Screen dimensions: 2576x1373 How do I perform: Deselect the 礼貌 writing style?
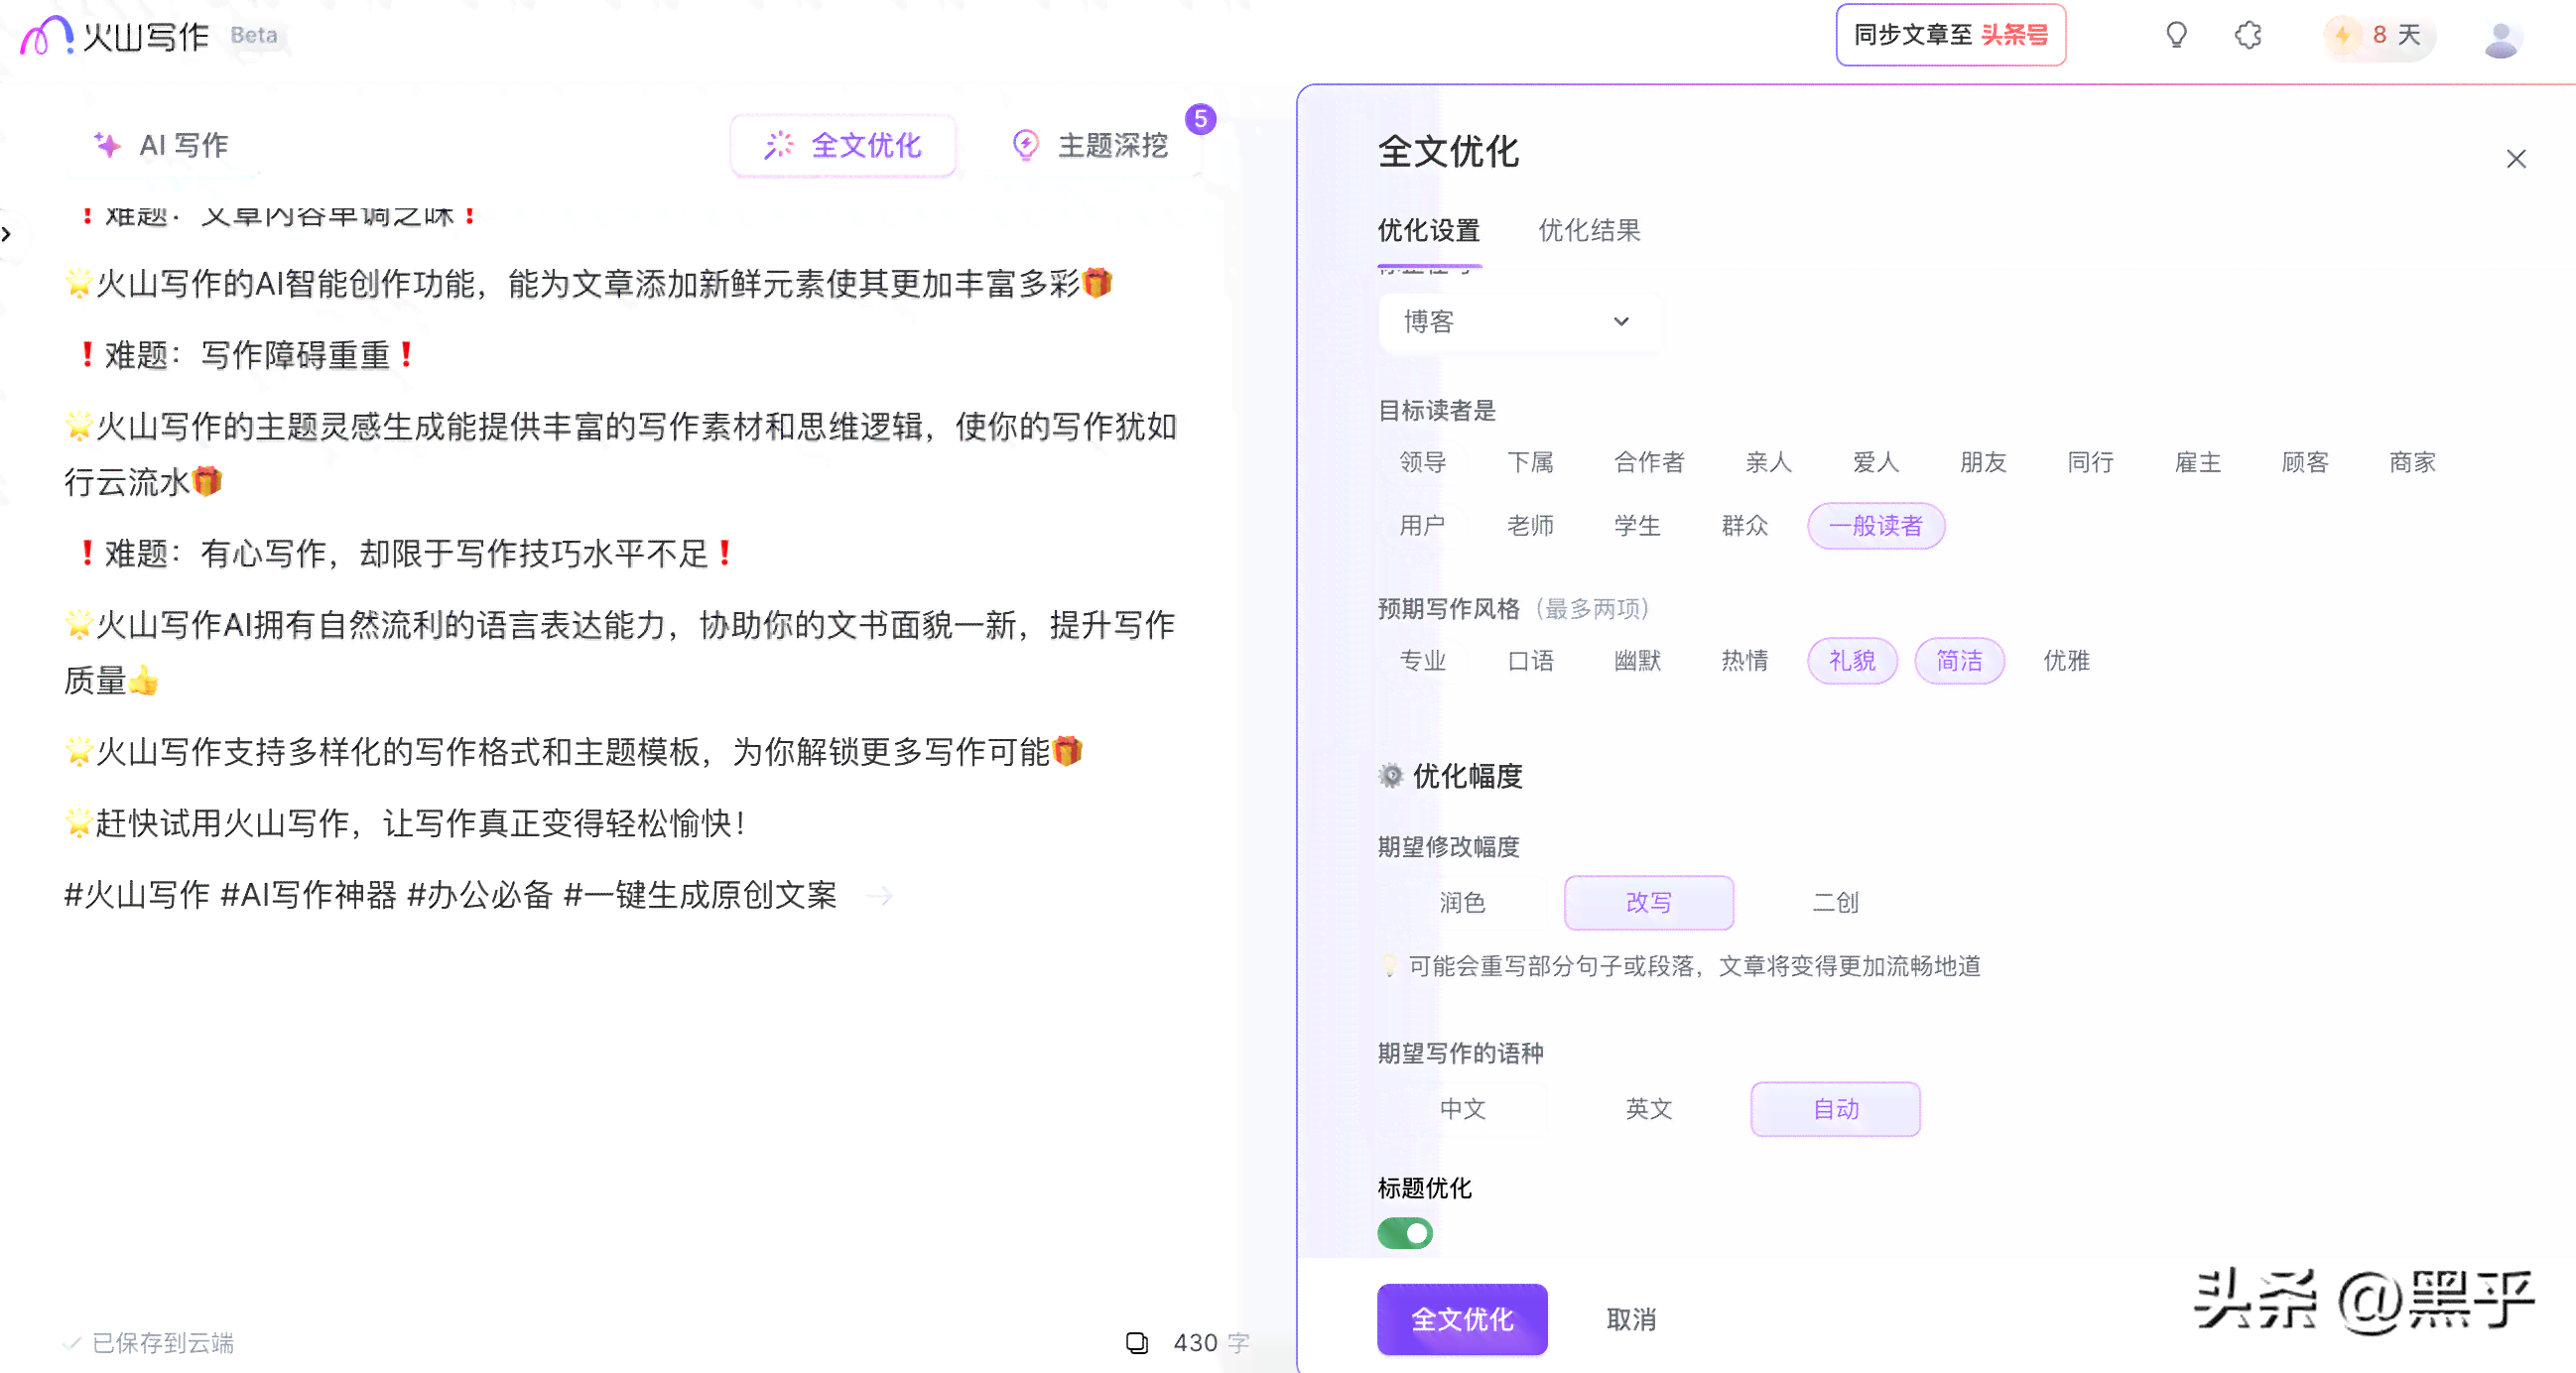(x=1852, y=661)
